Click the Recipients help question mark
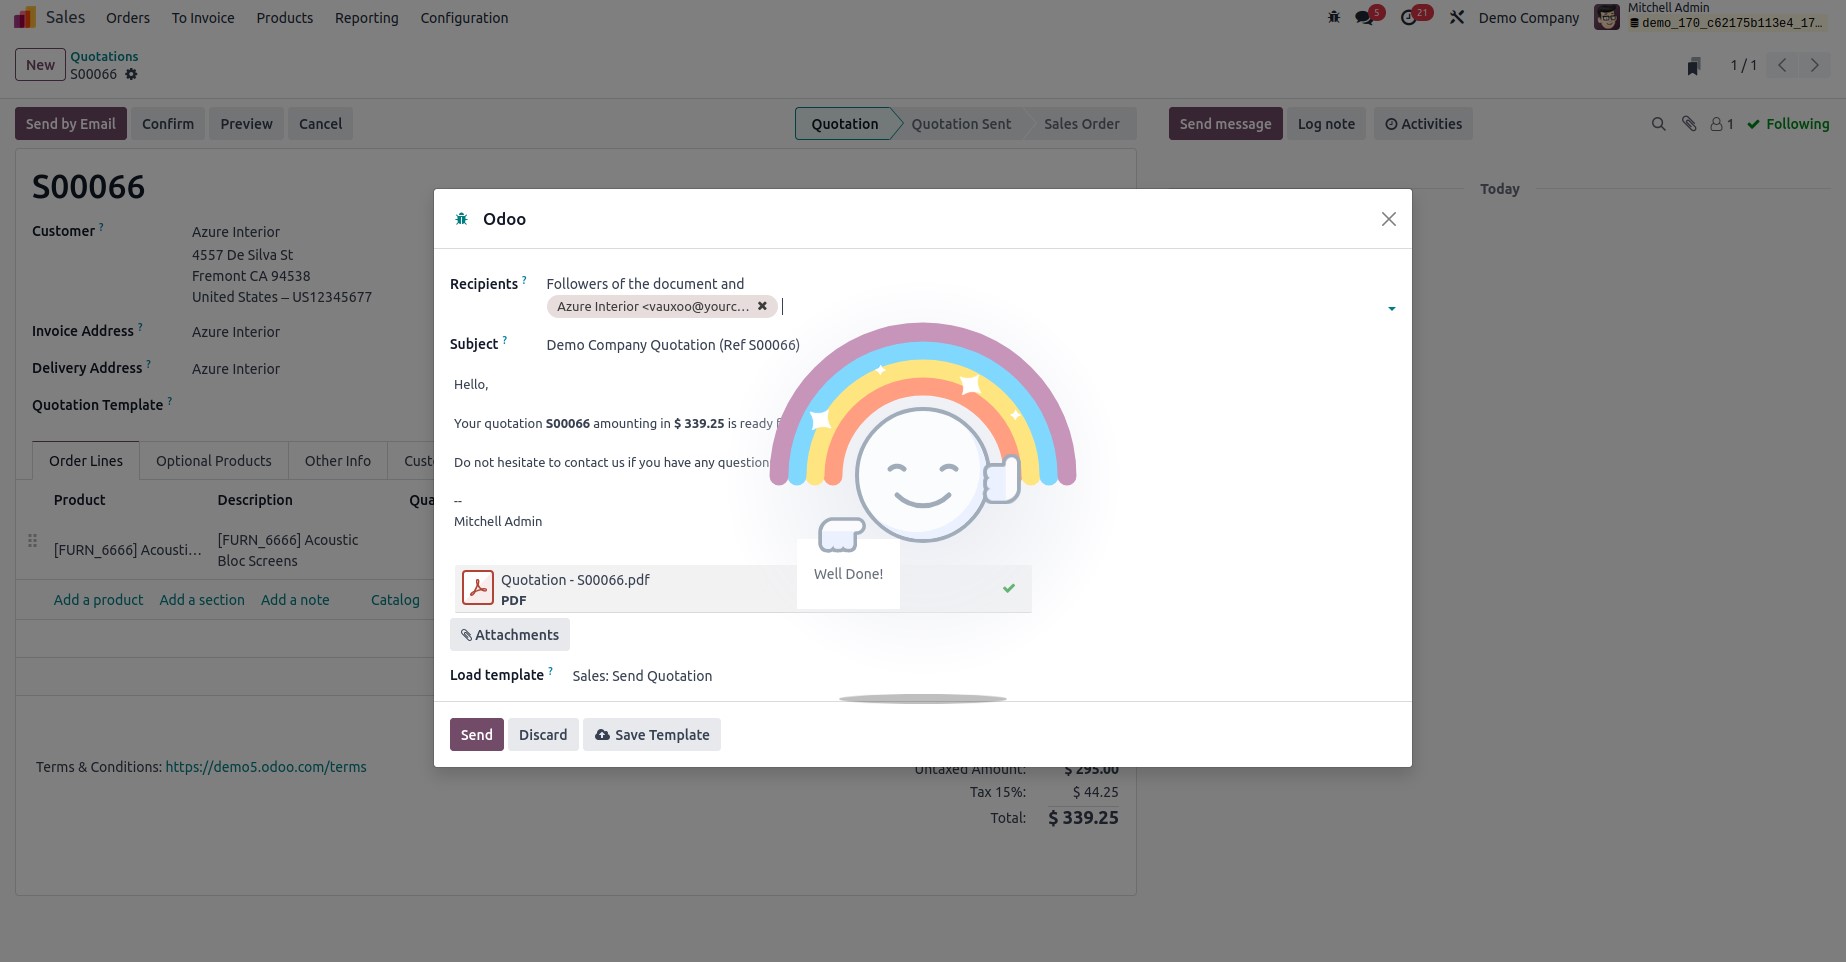The image size is (1846, 962). pos(524,280)
